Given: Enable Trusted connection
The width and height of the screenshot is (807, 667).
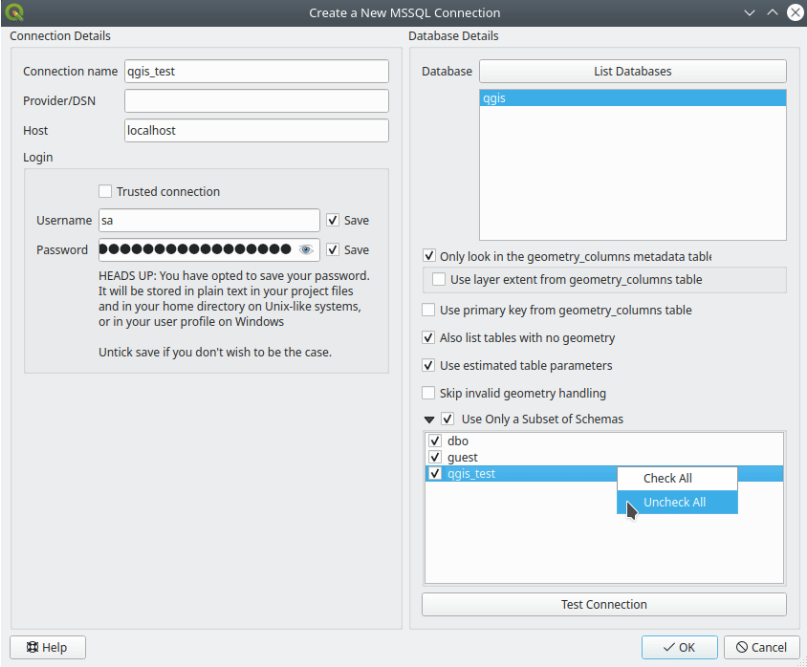Looking at the screenshot, I should tap(103, 191).
